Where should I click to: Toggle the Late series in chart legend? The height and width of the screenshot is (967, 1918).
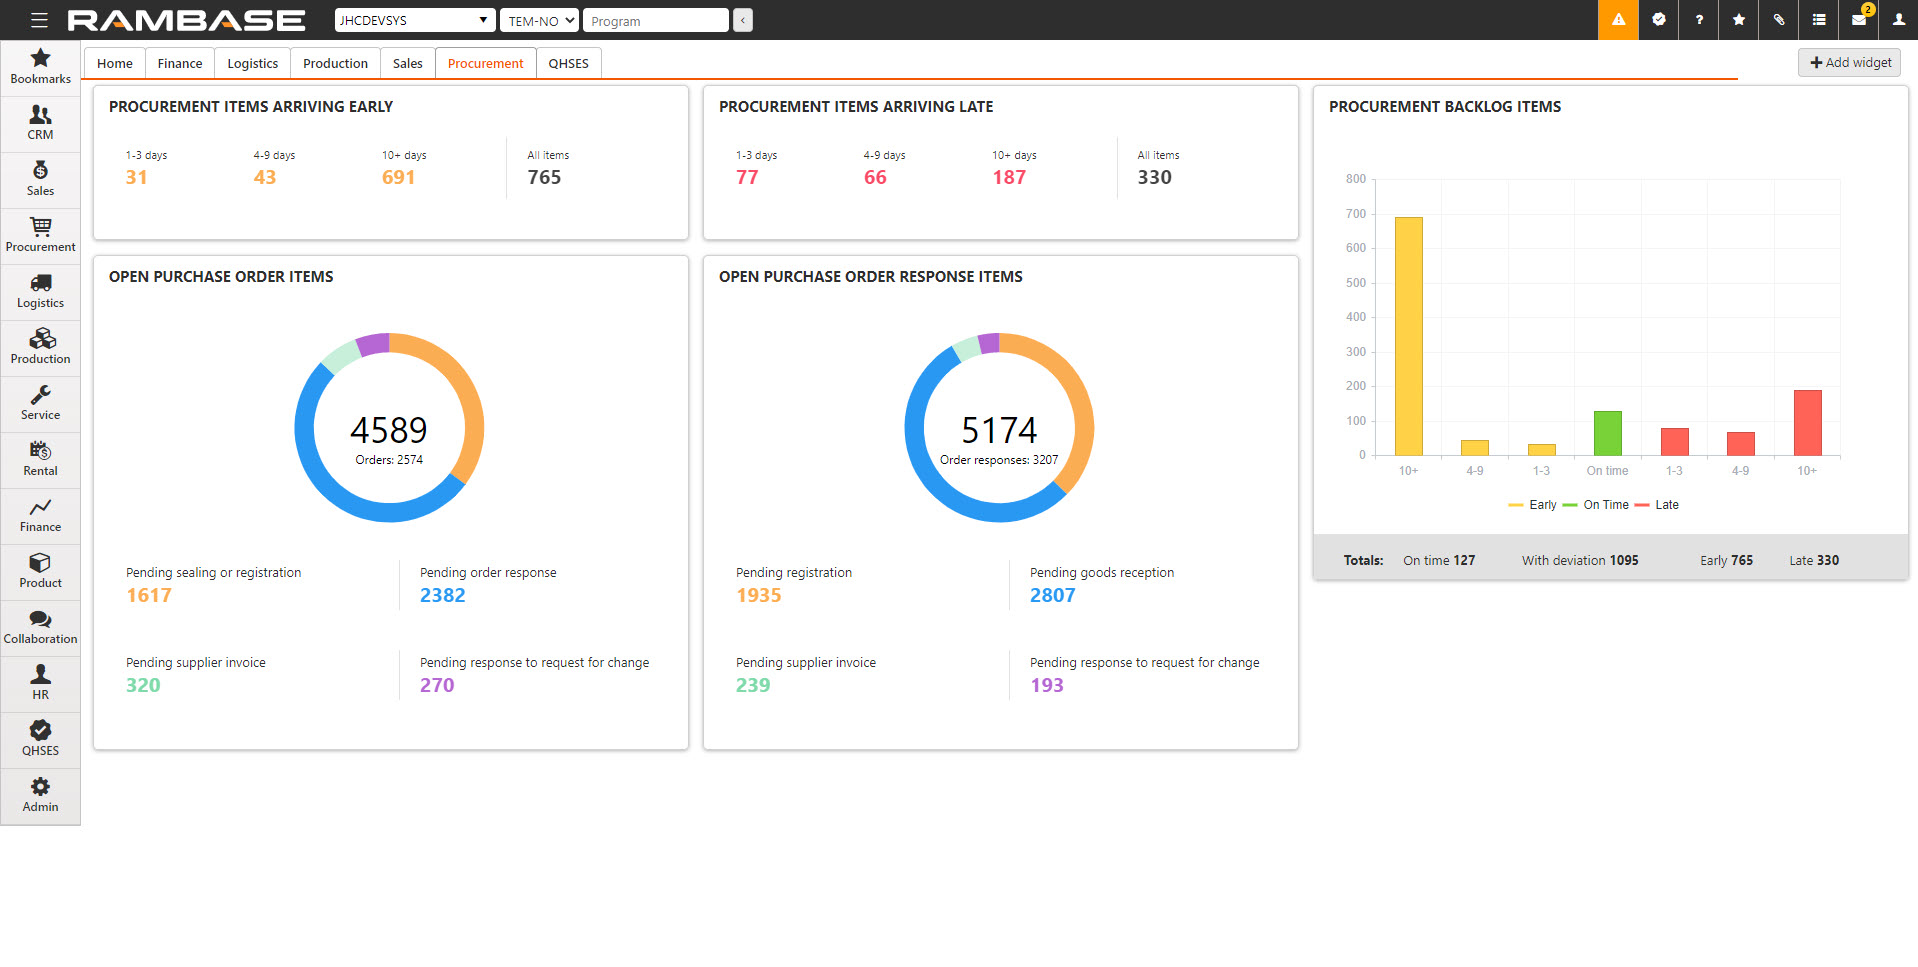[x=1657, y=505]
